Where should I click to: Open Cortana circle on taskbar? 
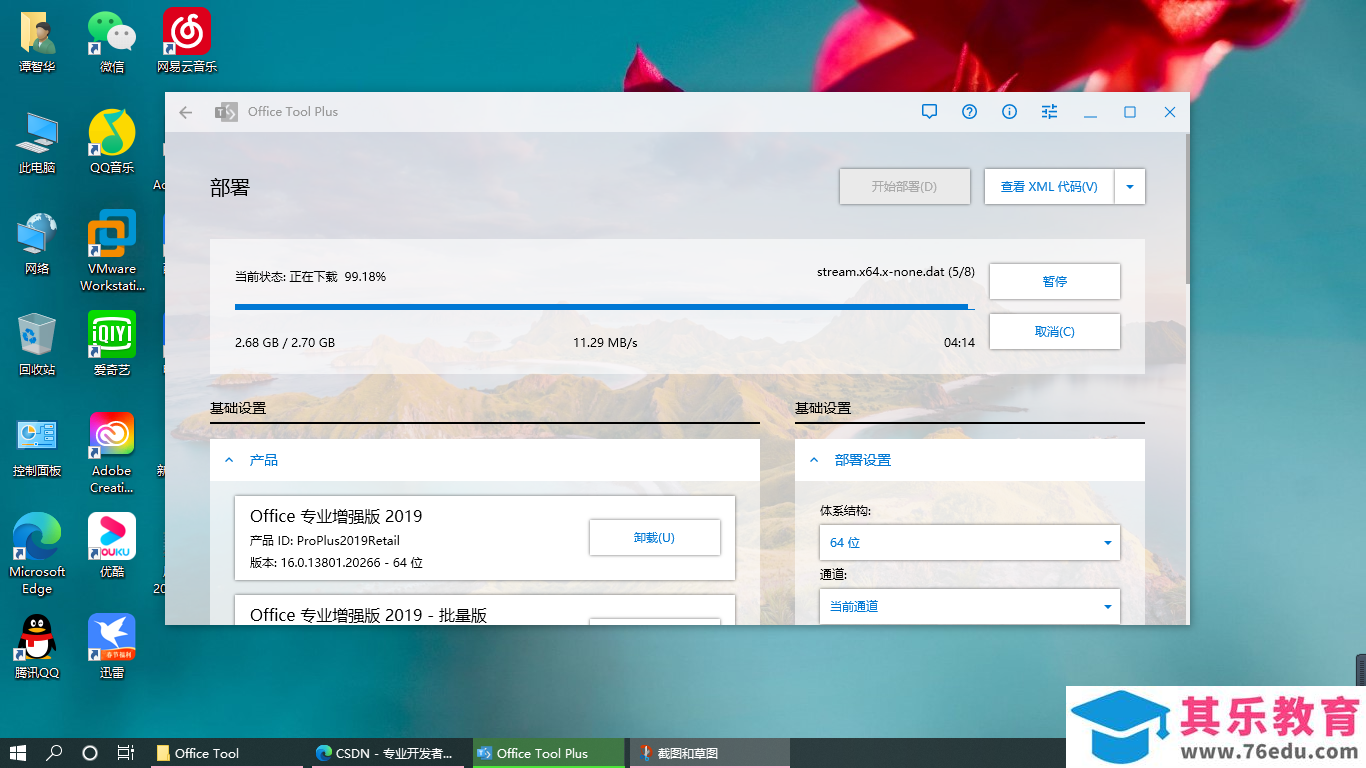90,753
